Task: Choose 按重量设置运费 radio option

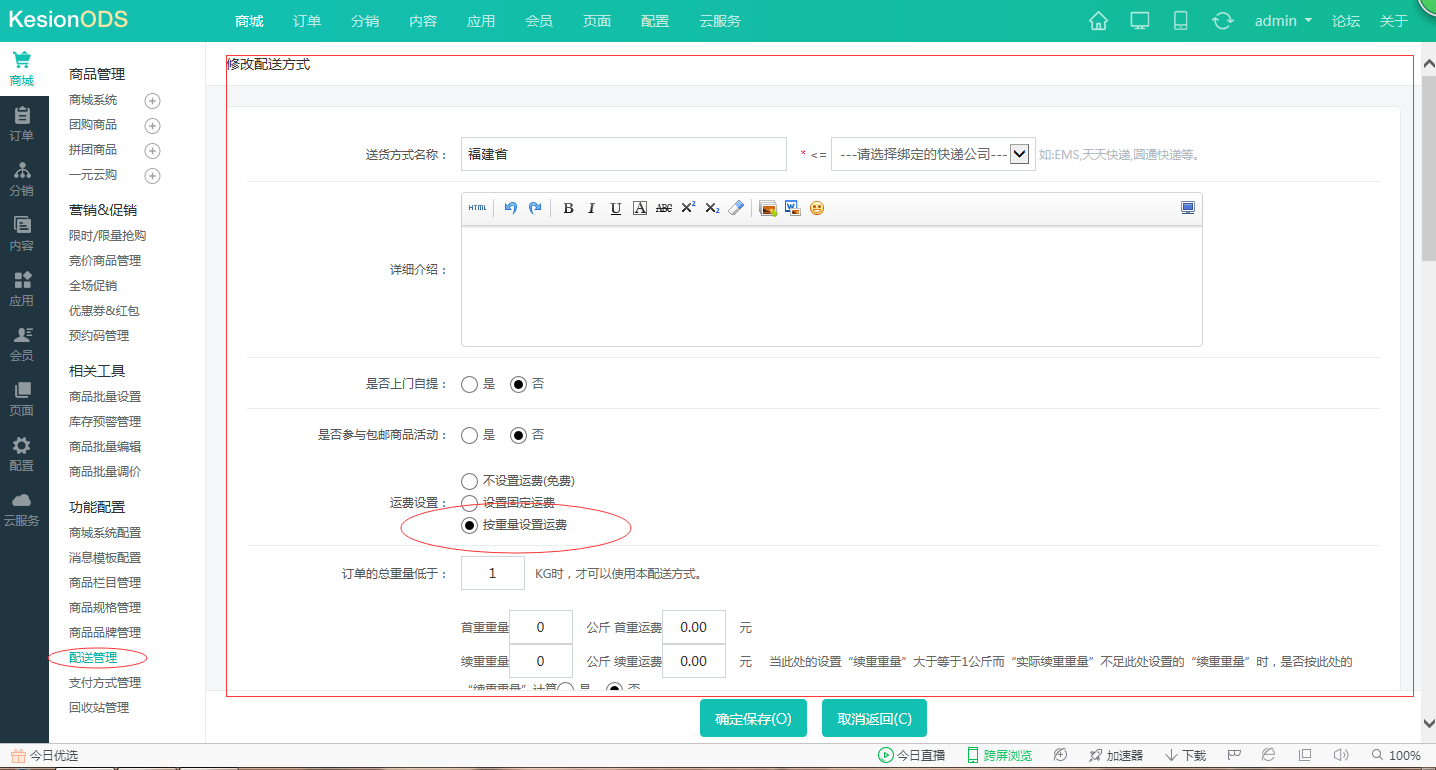Action: point(469,525)
